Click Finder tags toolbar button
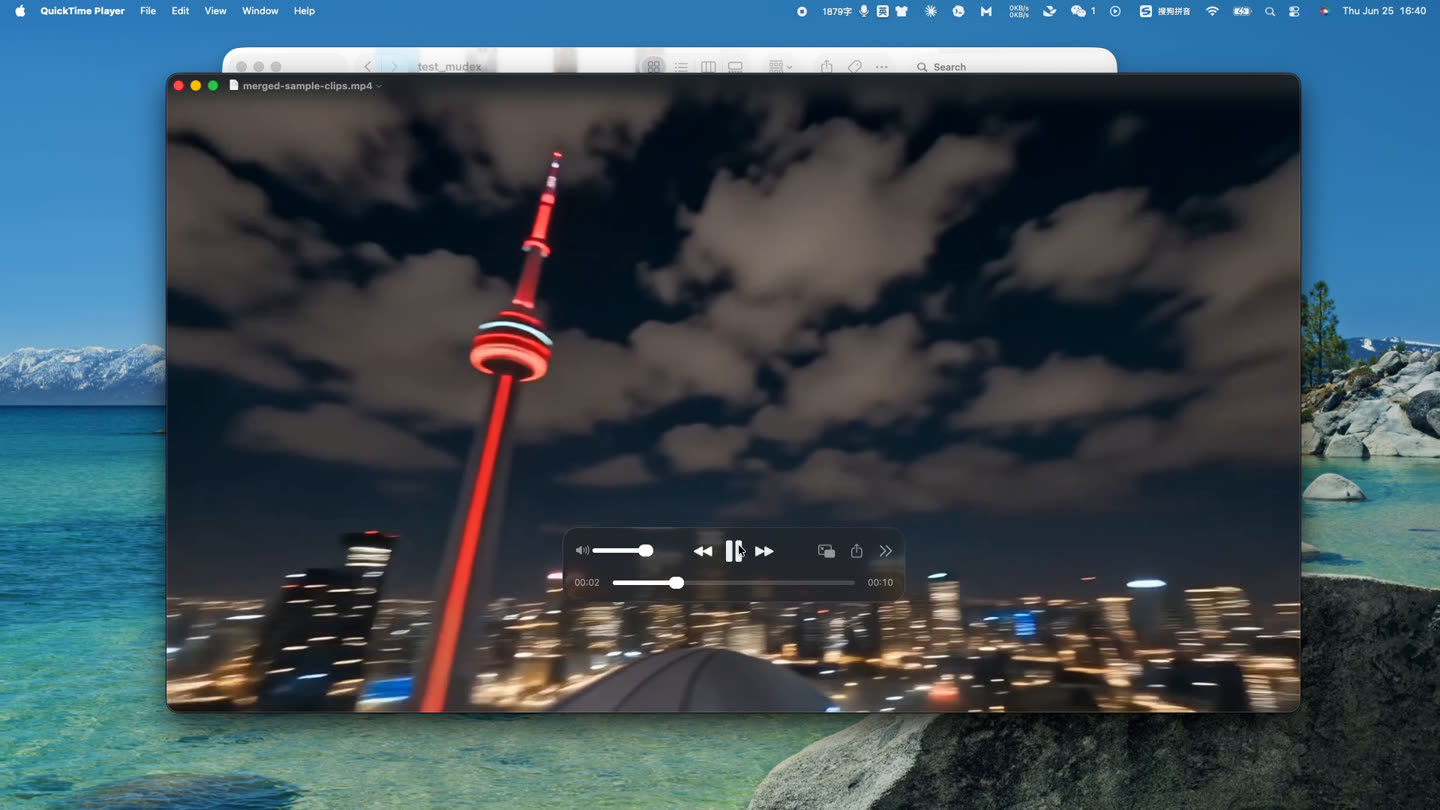Viewport: 1440px width, 810px height. pos(855,67)
